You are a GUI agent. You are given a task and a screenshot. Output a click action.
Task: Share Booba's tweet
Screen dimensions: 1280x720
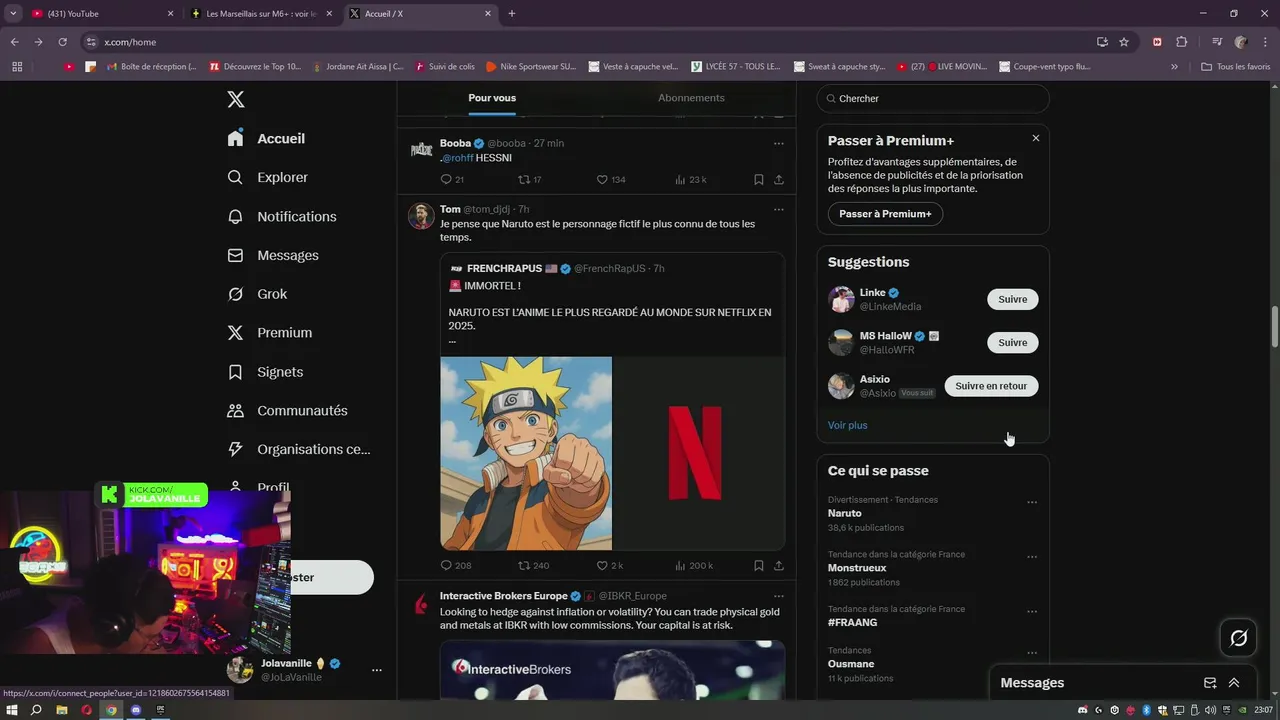click(778, 180)
